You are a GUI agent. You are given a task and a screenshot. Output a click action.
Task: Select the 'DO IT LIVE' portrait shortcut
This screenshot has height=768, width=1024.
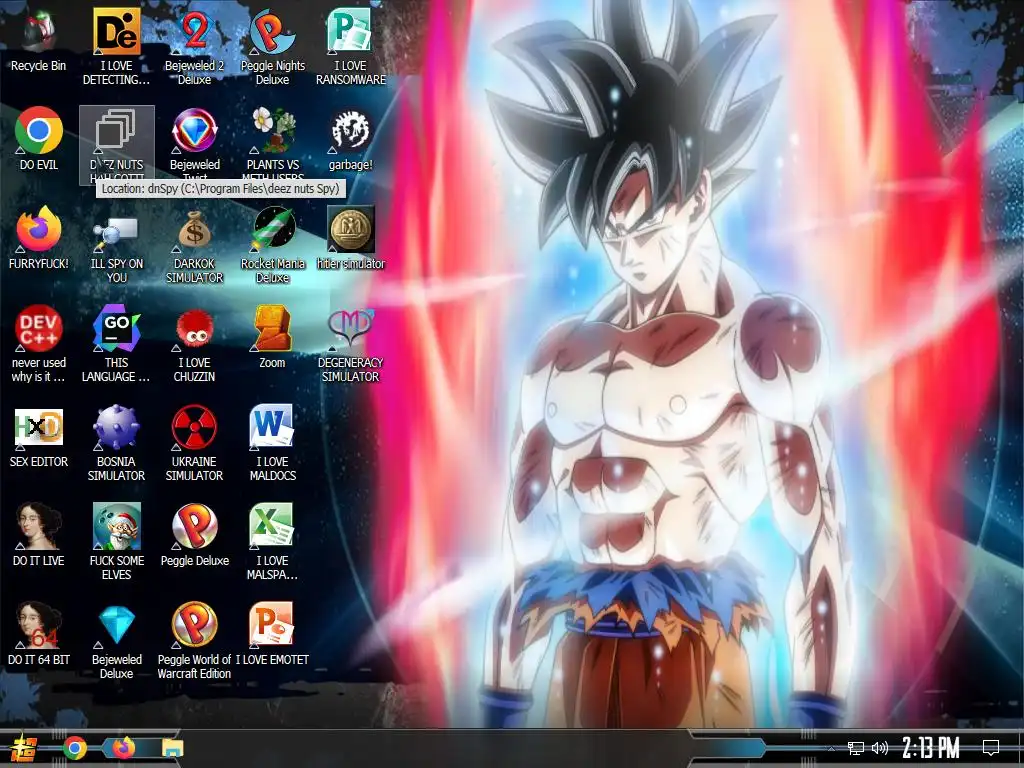tap(39, 534)
